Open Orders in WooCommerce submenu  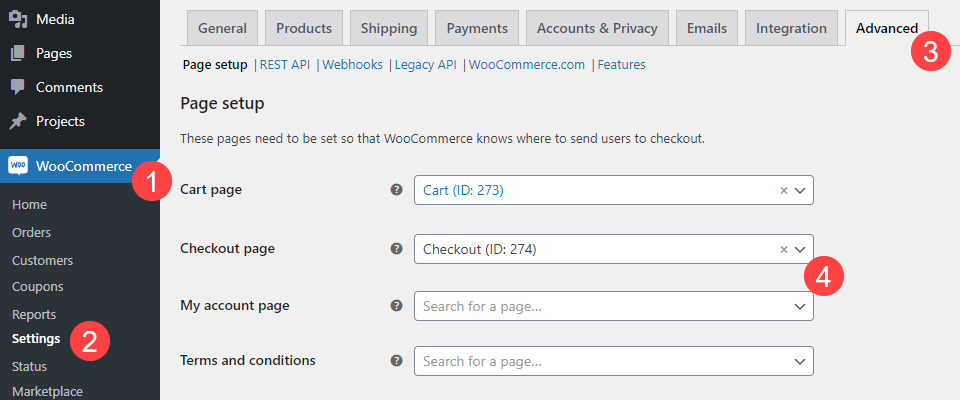pos(31,232)
